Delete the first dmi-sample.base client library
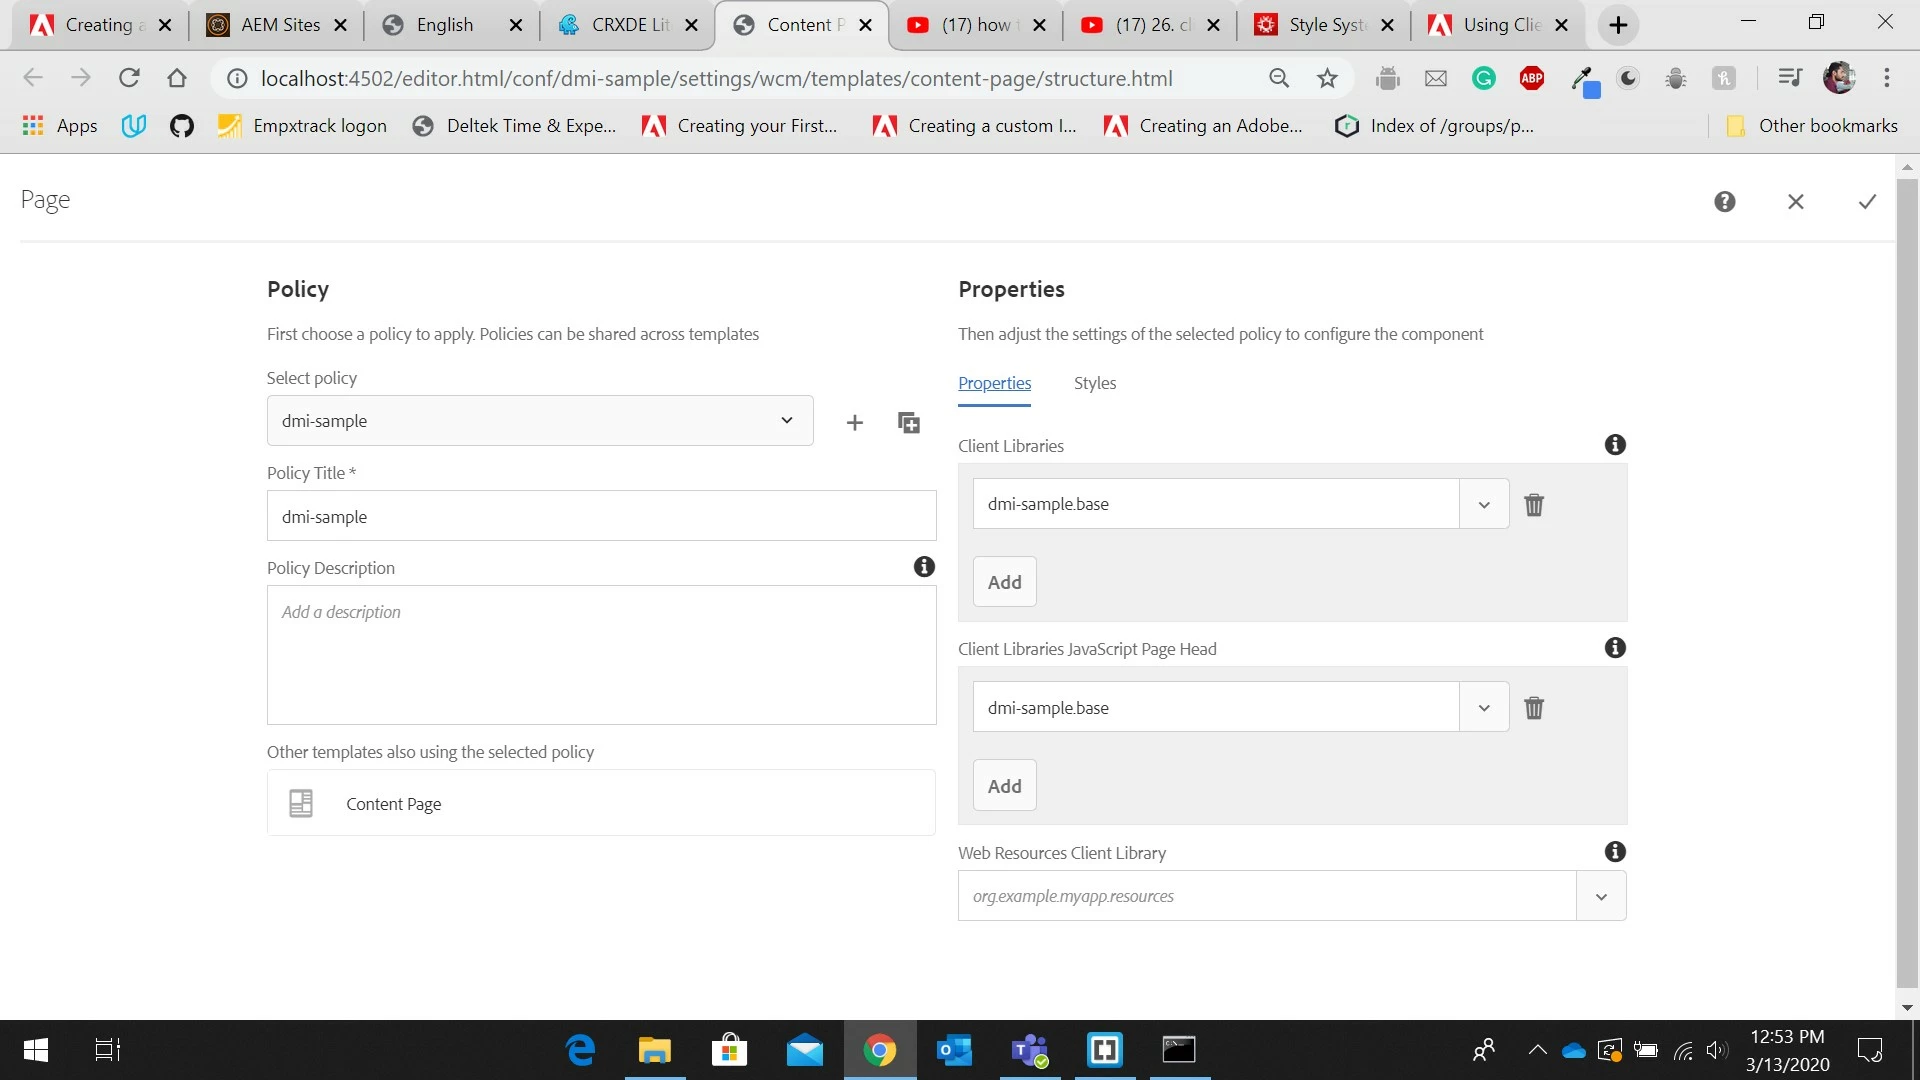Image resolution: width=1920 pixels, height=1080 pixels. click(1533, 505)
